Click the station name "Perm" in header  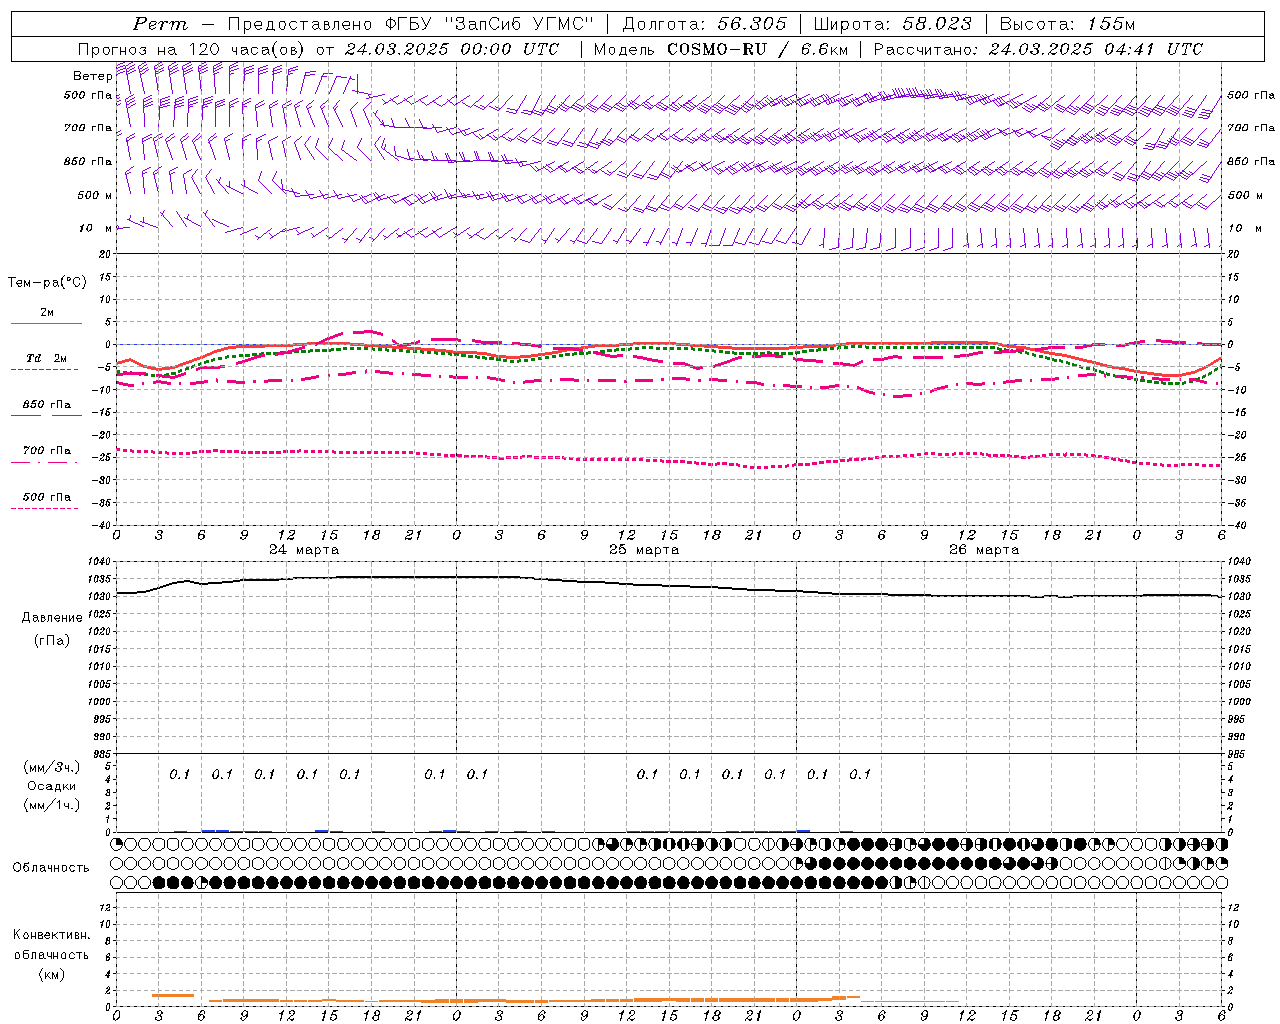pos(160,24)
